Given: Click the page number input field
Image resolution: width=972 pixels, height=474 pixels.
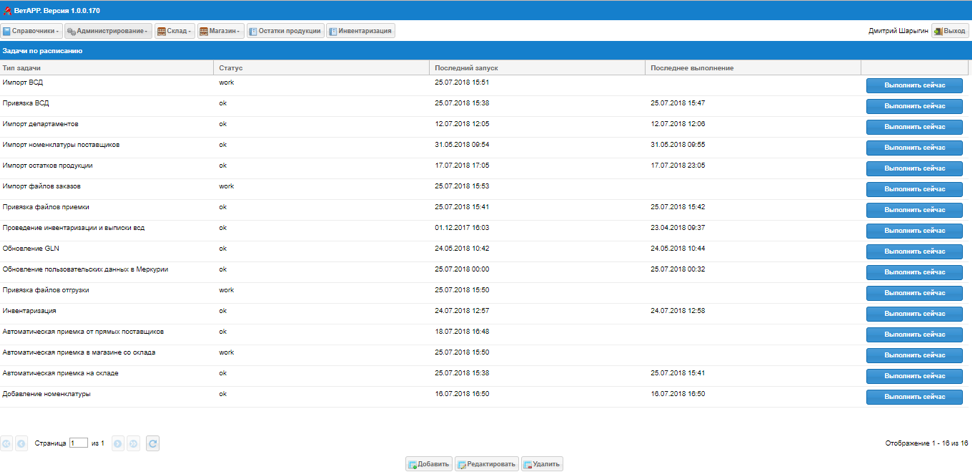Looking at the screenshot, I should tap(78, 443).
